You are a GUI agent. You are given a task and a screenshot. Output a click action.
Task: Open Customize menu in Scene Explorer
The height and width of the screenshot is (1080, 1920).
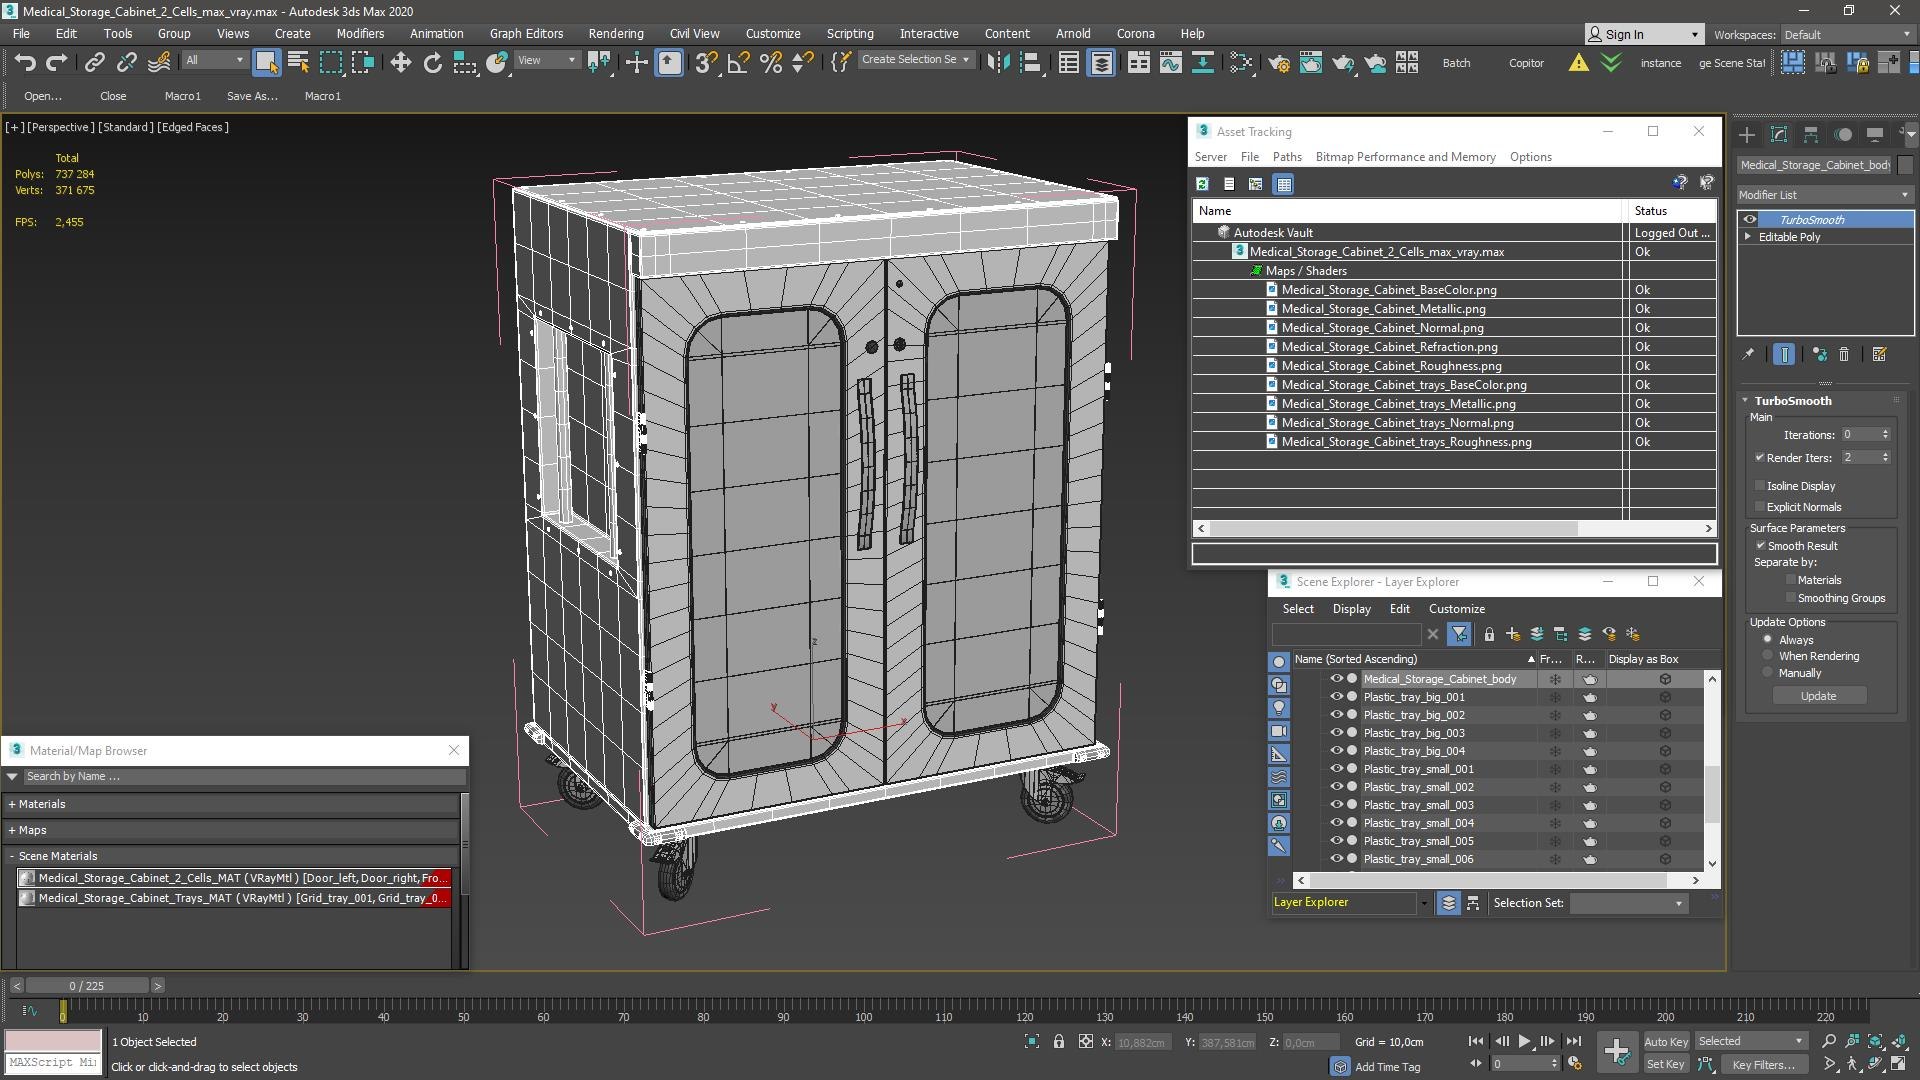point(1456,609)
